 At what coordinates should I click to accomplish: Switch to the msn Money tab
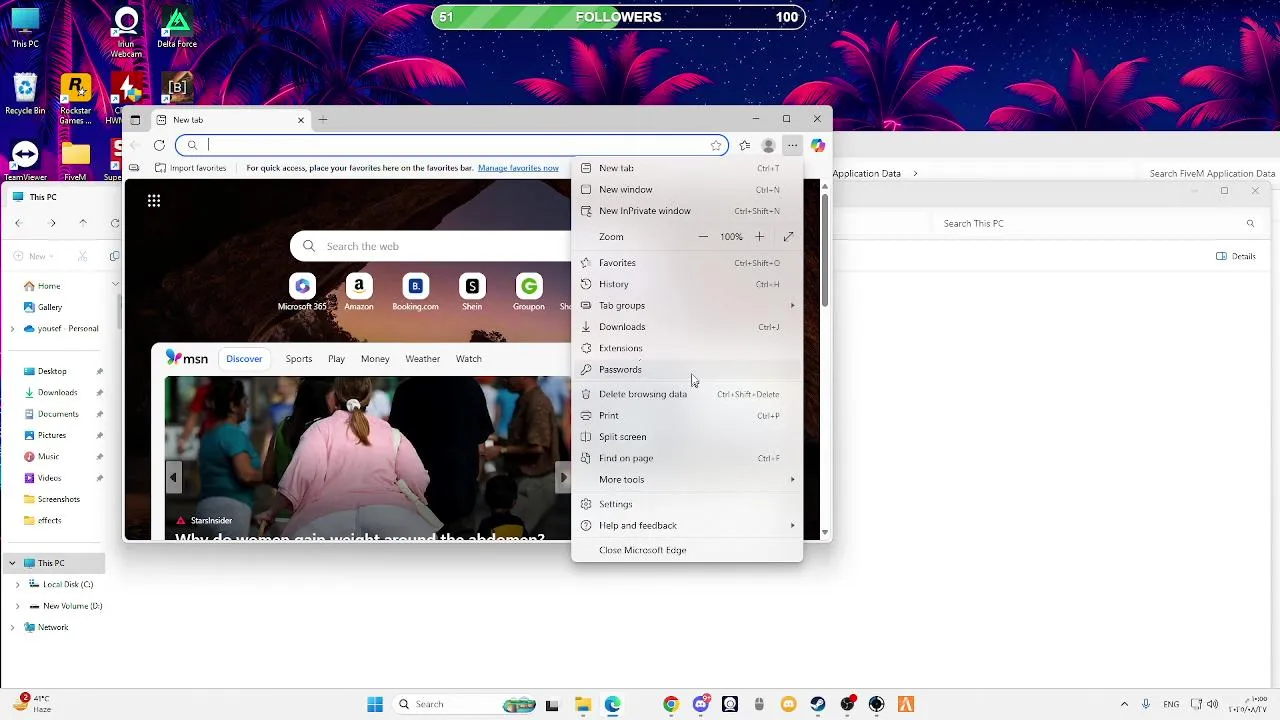(375, 359)
